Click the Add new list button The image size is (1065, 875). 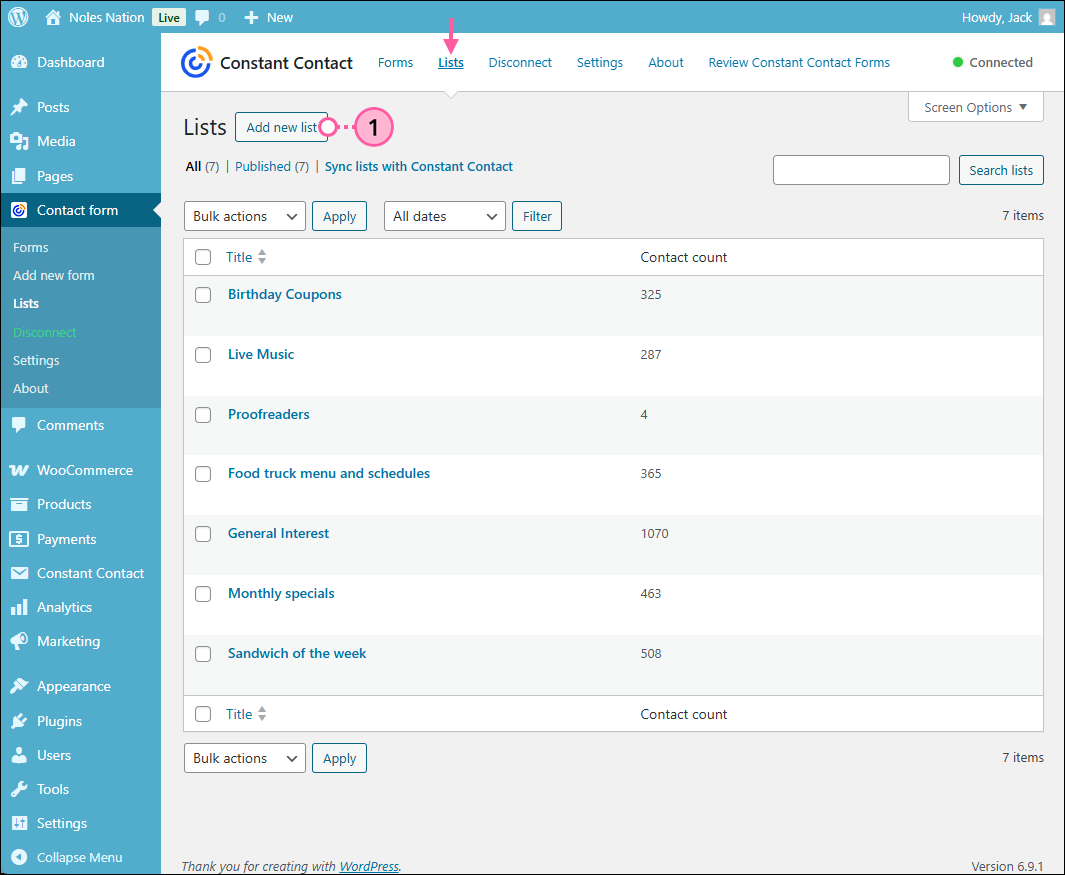point(282,127)
